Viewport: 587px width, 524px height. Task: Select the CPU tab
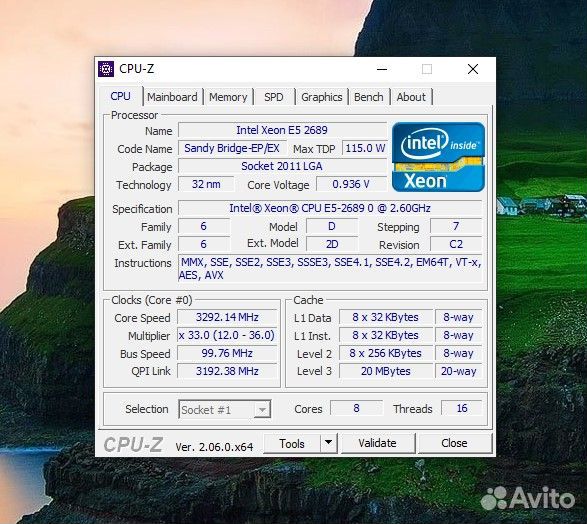[121, 96]
